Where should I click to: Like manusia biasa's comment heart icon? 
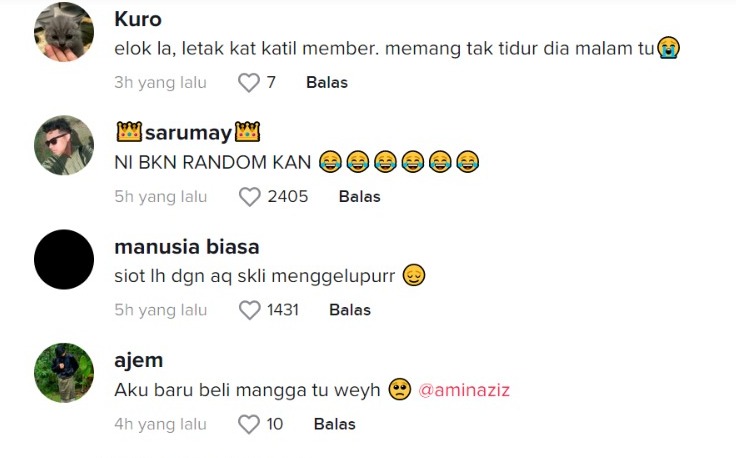pos(250,311)
